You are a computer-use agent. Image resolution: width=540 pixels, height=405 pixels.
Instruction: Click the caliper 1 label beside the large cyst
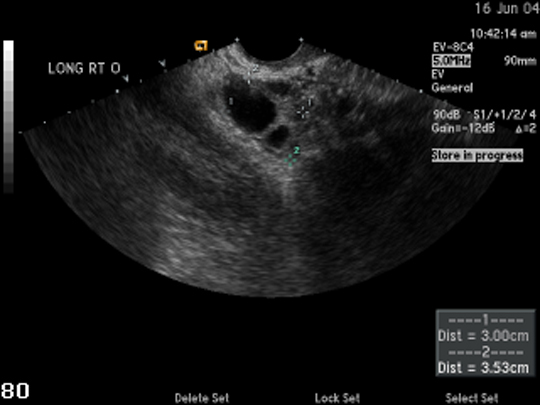[x=231, y=101]
